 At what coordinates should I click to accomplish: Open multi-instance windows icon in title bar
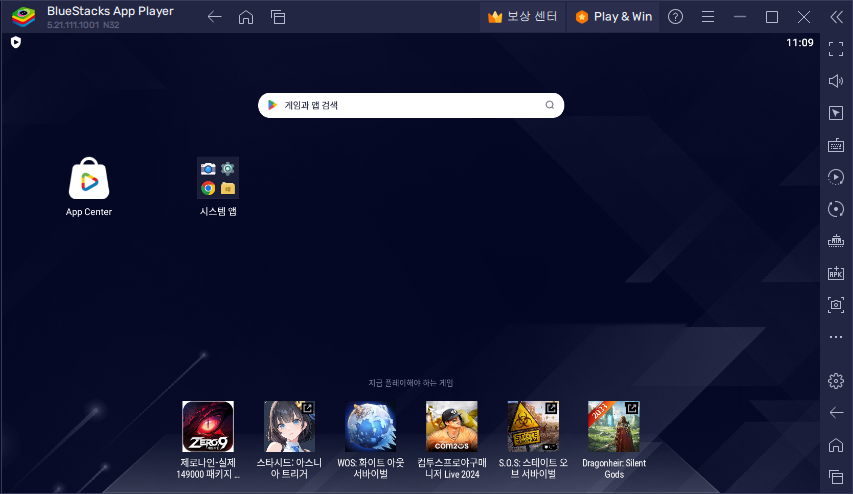(x=278, y=17)
